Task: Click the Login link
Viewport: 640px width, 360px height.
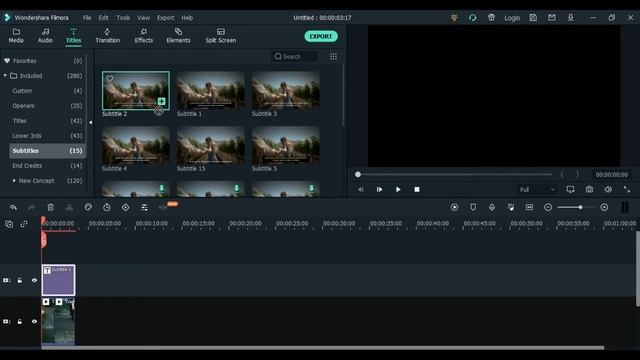Action: tap(512, 18)
